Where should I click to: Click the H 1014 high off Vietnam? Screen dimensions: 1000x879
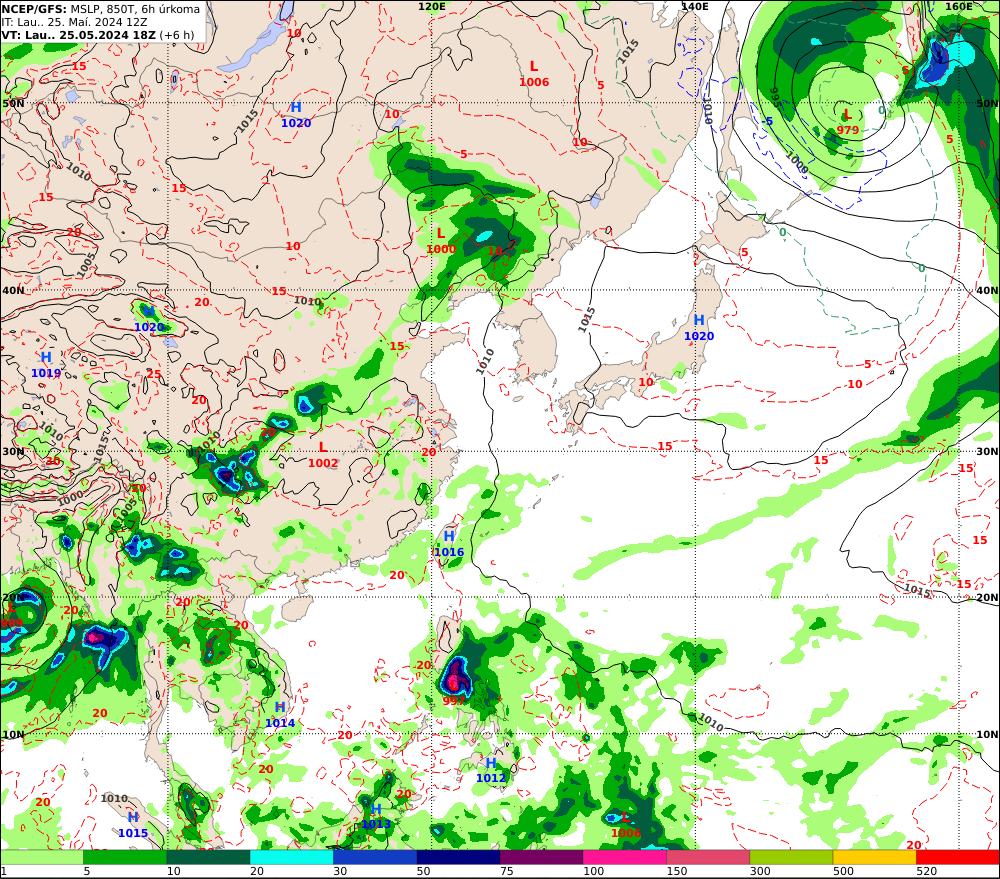point(280,715)
